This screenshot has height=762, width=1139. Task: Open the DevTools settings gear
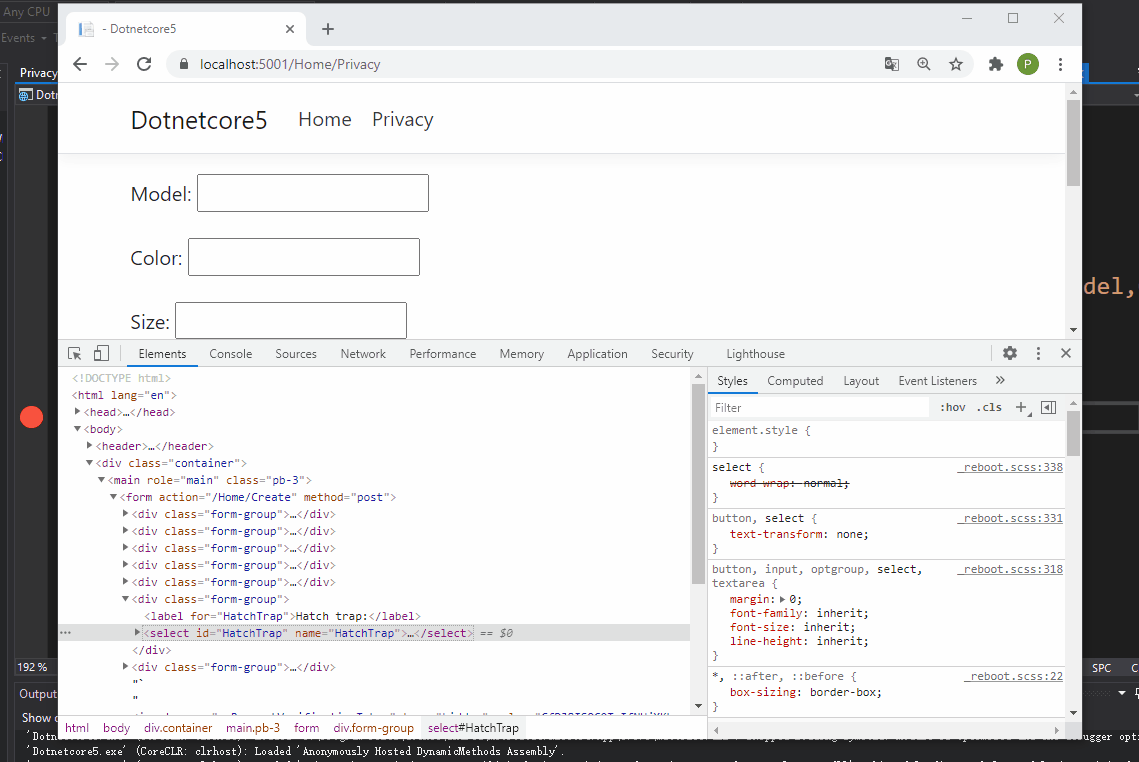coord(1009,353)
